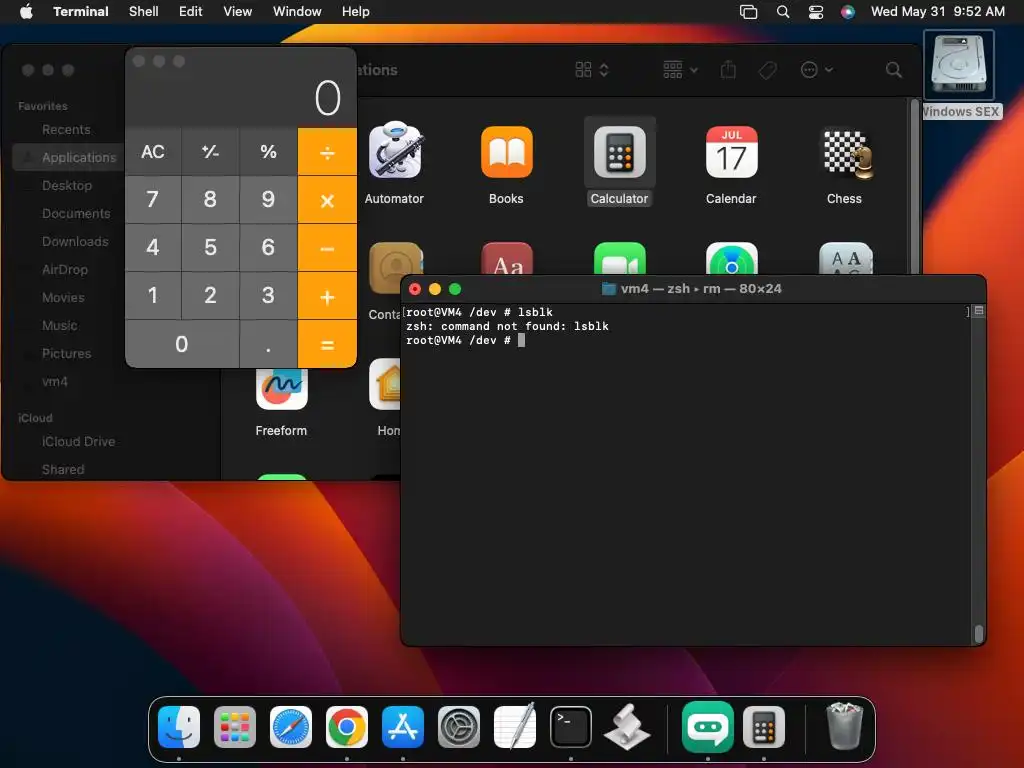
Task: Click the Terminal window vertical scrollbar
Action: point(978,633)
